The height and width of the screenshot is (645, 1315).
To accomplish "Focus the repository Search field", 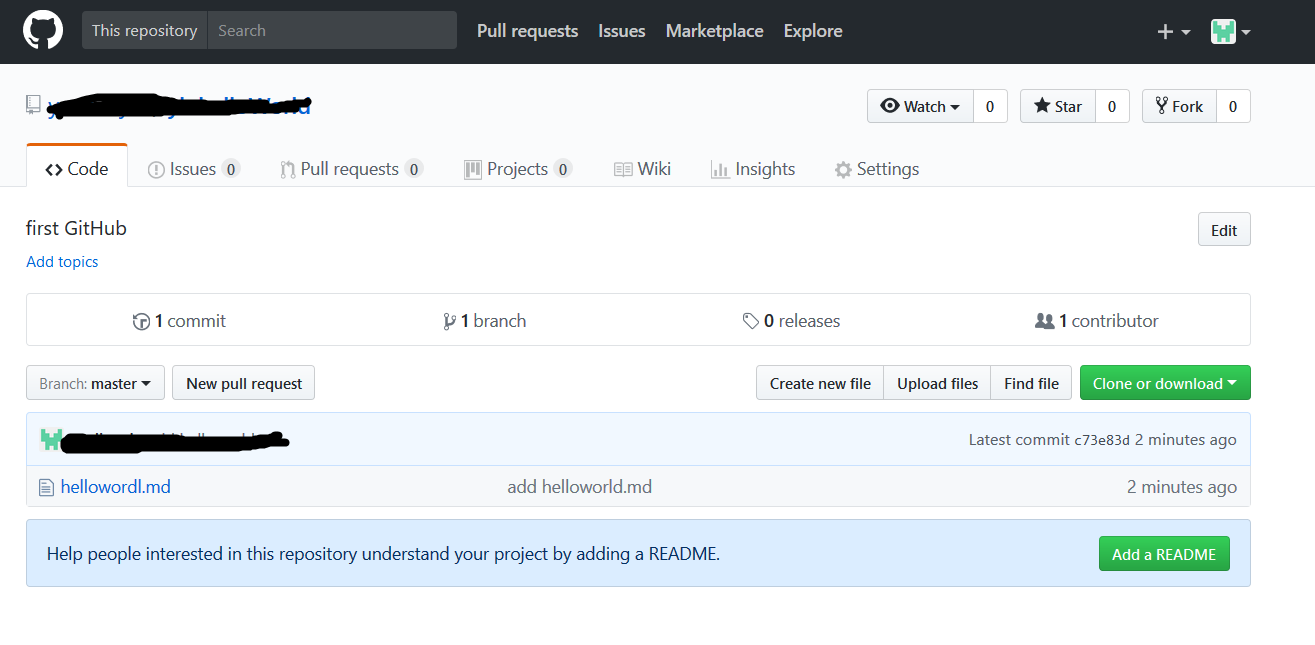I will click(x=332, y=30).
